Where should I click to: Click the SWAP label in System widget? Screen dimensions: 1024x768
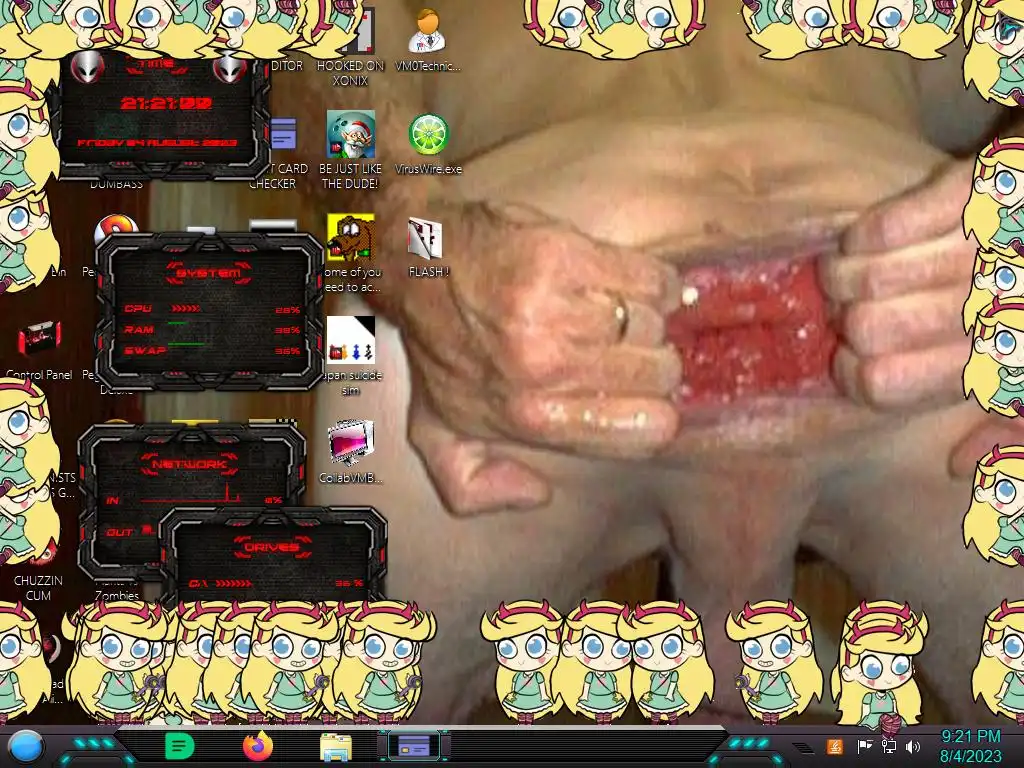145,351
